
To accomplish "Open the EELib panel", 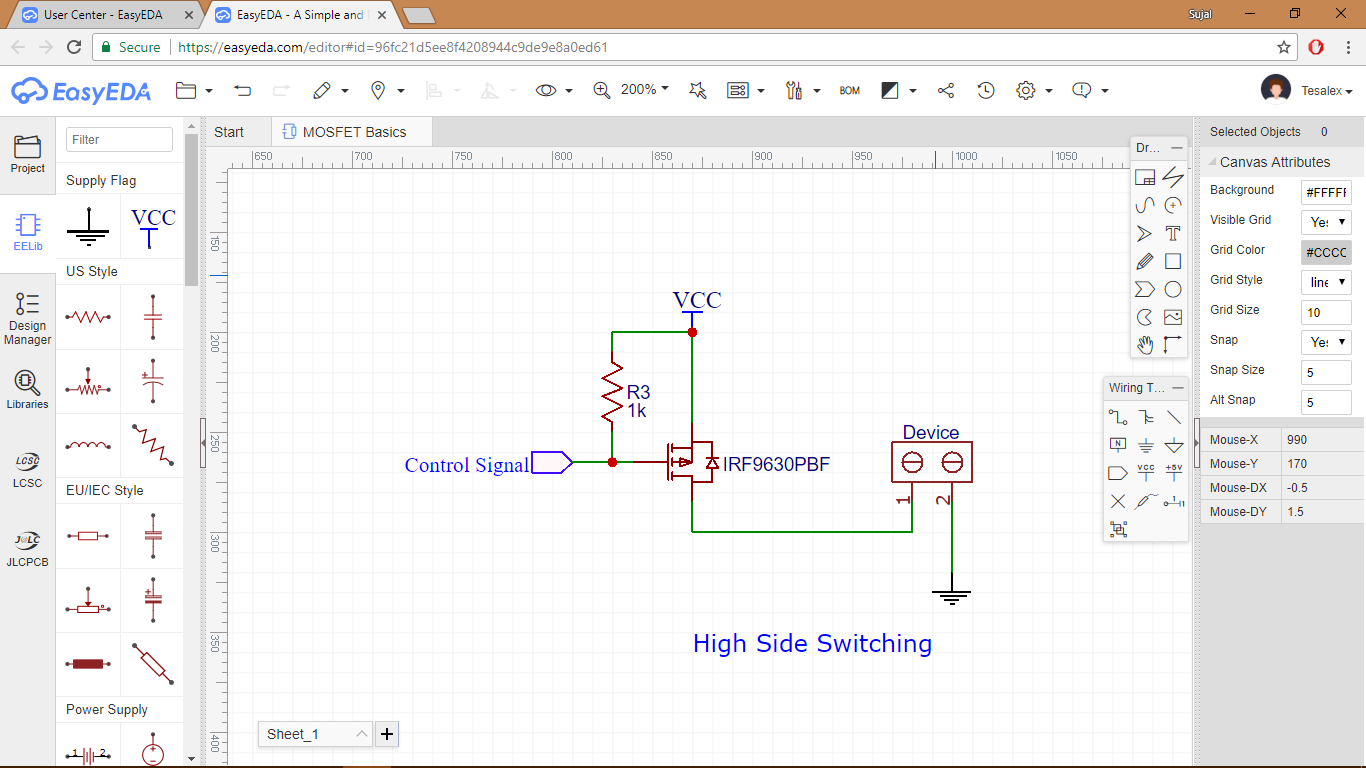I will [27, 232].
